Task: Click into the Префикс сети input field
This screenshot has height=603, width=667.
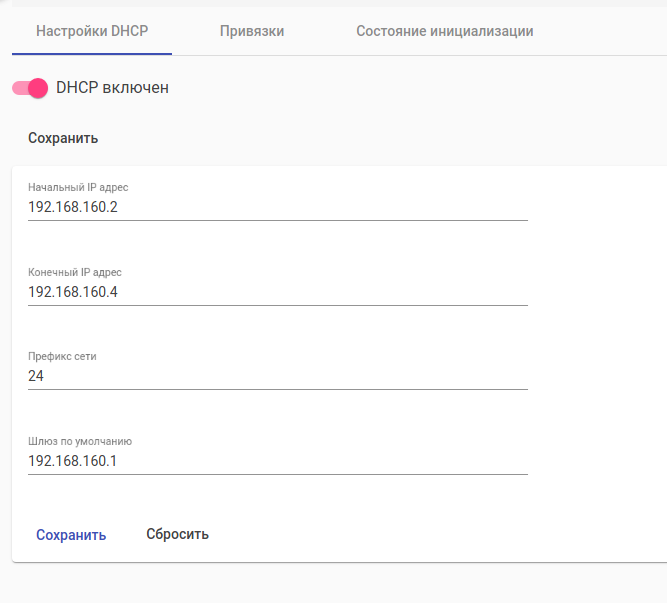Action: pyautogui.click(x=300, y=376)
